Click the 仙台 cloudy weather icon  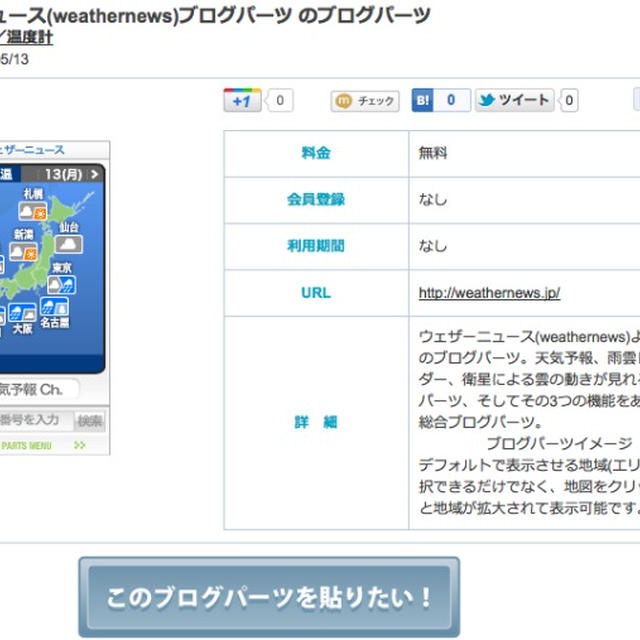tap(69, 244)
